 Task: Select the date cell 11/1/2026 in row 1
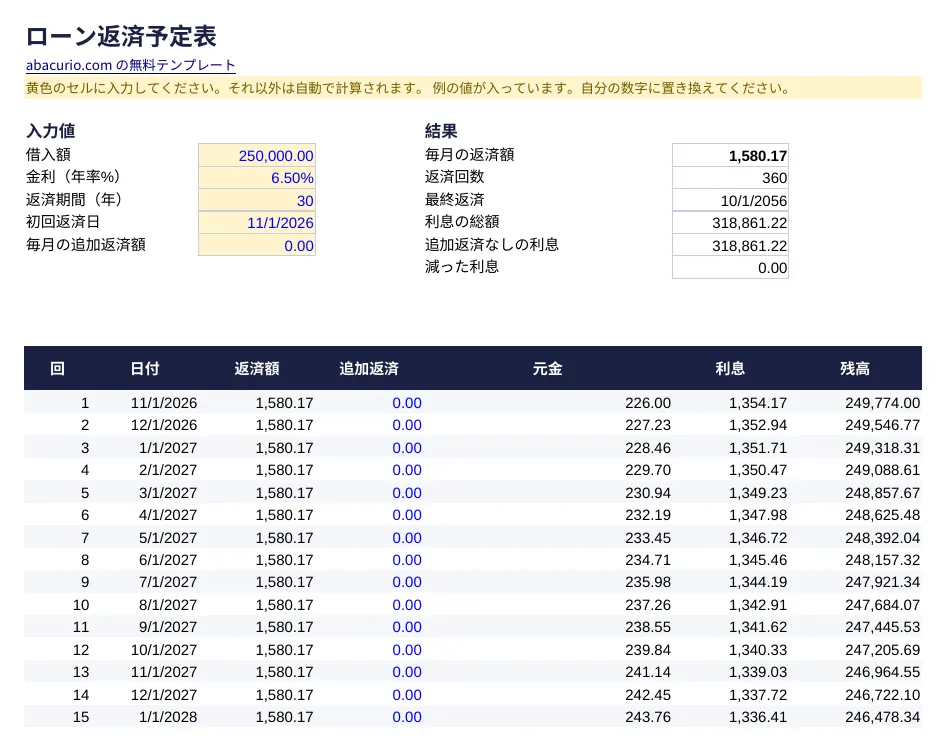[x=164, y=403]
